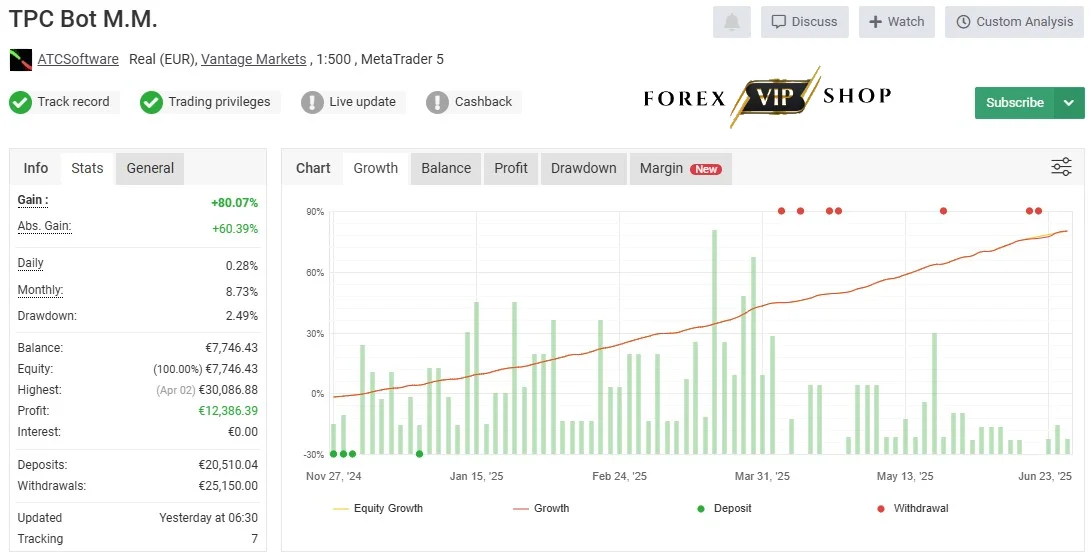1091x560 pixels.
Task: Toggle Withdrawal markers in legend
Action: (912, 509)
